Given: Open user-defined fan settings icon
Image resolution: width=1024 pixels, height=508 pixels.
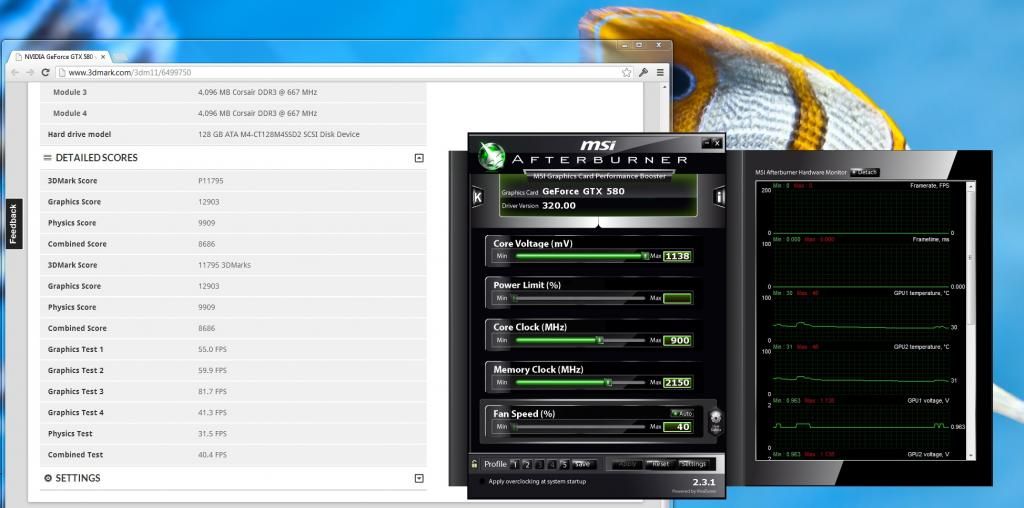Looking at the screenshot, I should click(715, 420).
